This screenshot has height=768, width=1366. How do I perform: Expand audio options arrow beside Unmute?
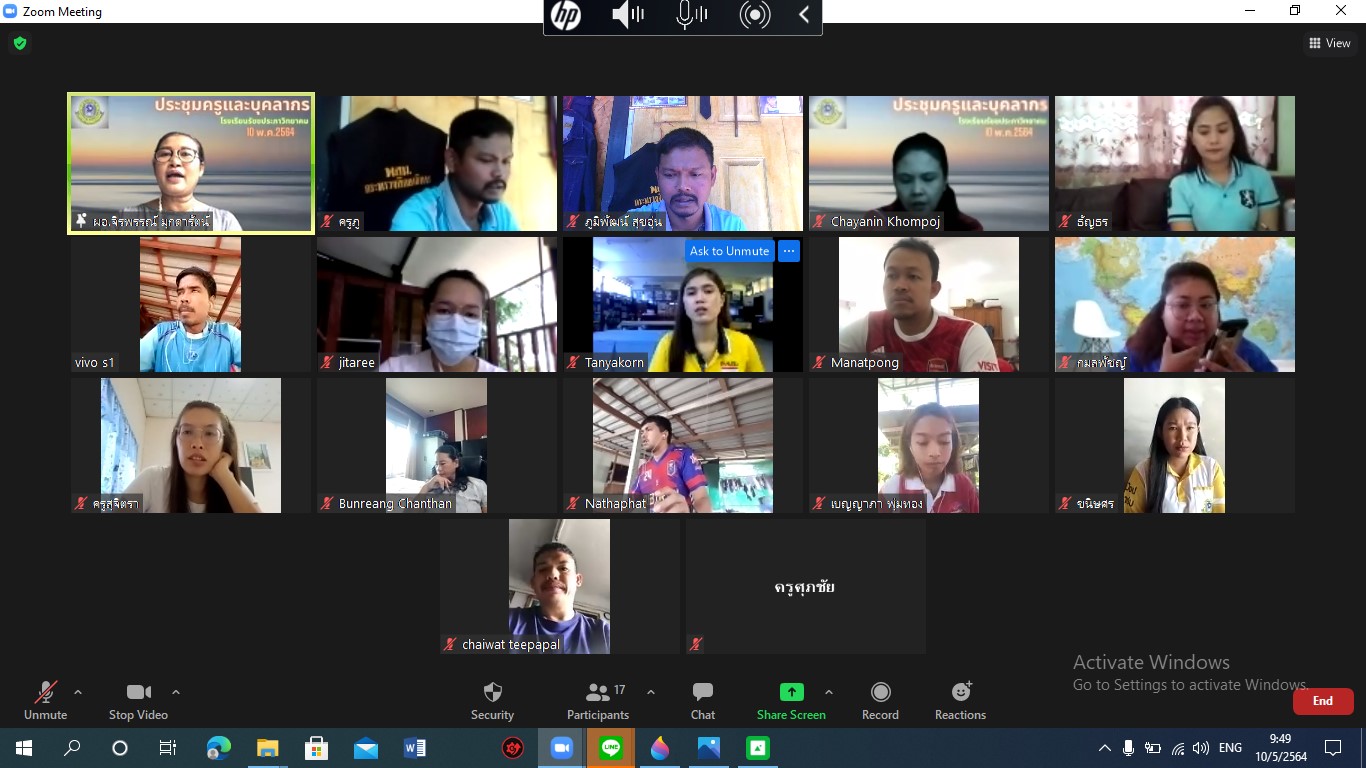pyautogui.click(x=78, y=692)
